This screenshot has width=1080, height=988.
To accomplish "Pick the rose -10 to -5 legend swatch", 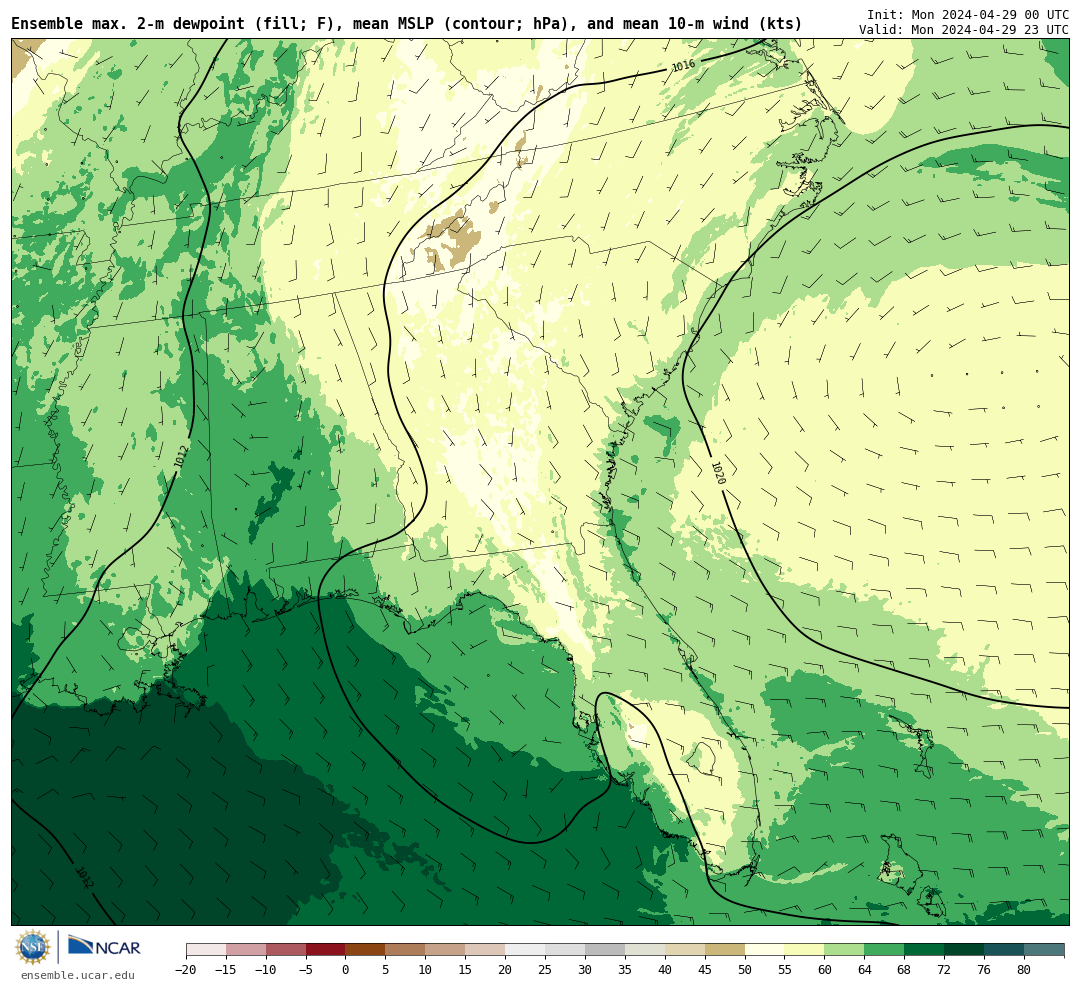I will 286,949.
